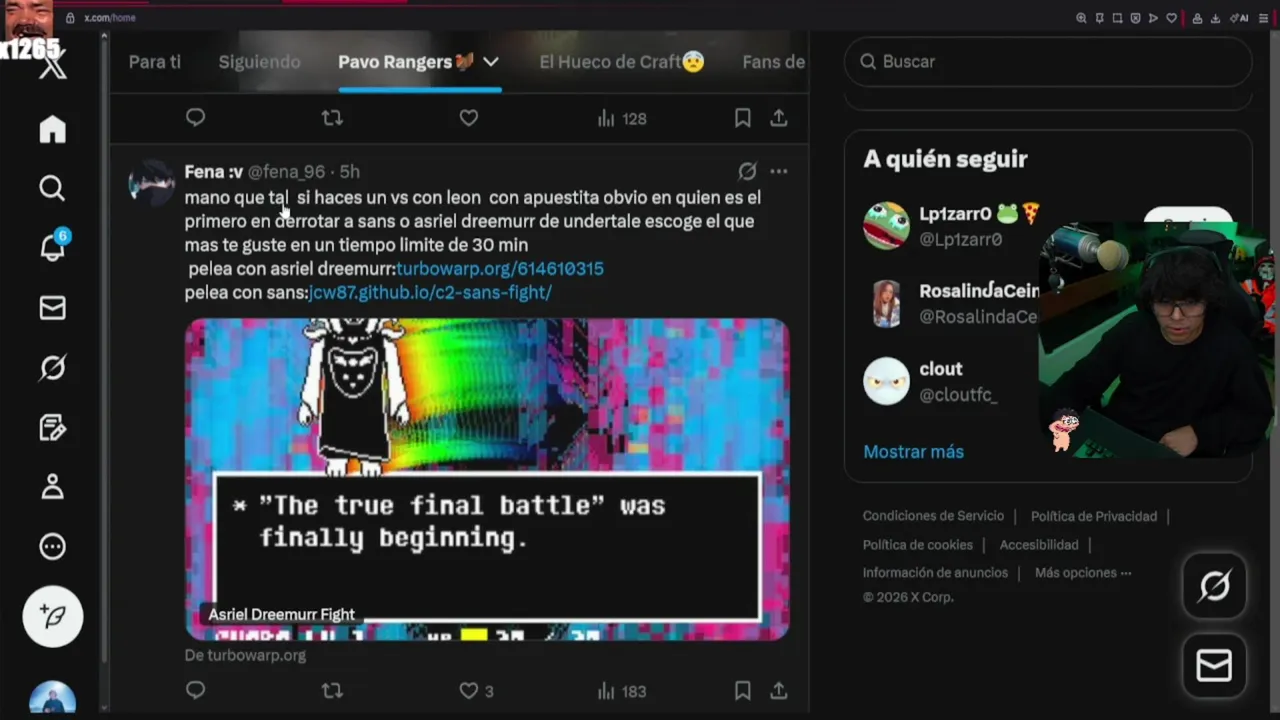View analytics showing 128 views
Viewport: 1280px width, 720px height.
(622, 118)
